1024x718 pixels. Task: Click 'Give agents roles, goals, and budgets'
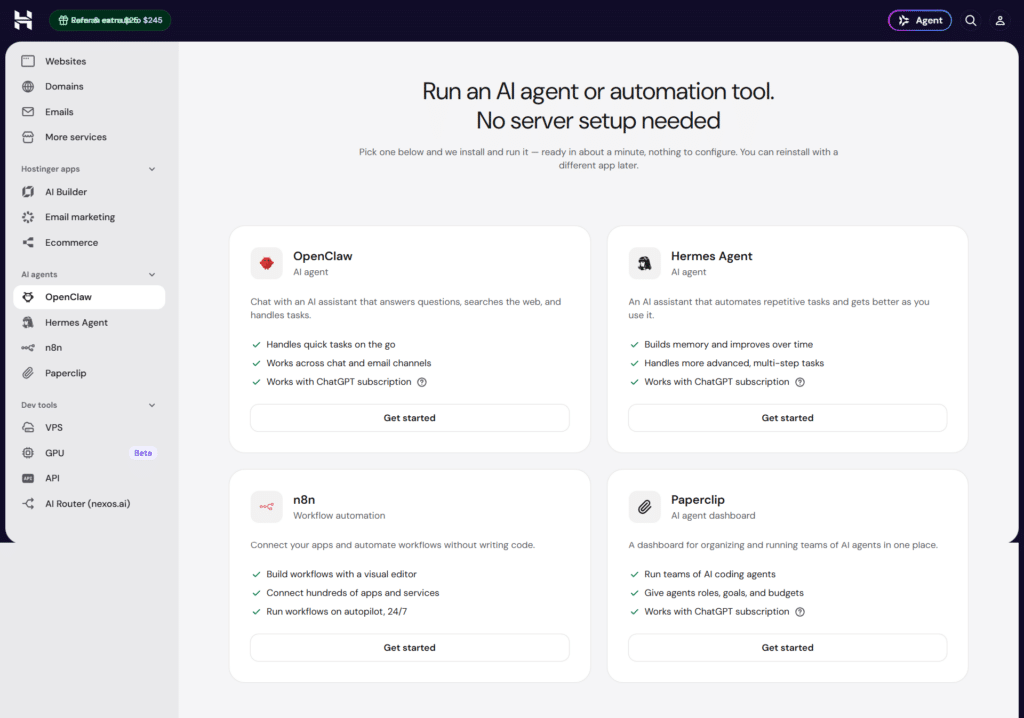click(724, 593)
